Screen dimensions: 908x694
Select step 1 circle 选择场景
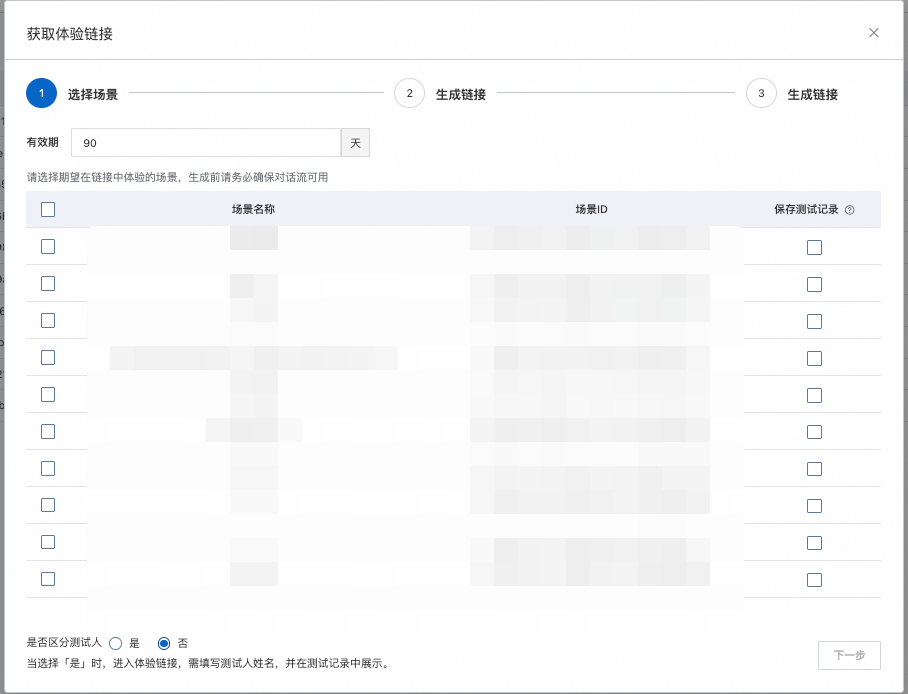(42, 93)
